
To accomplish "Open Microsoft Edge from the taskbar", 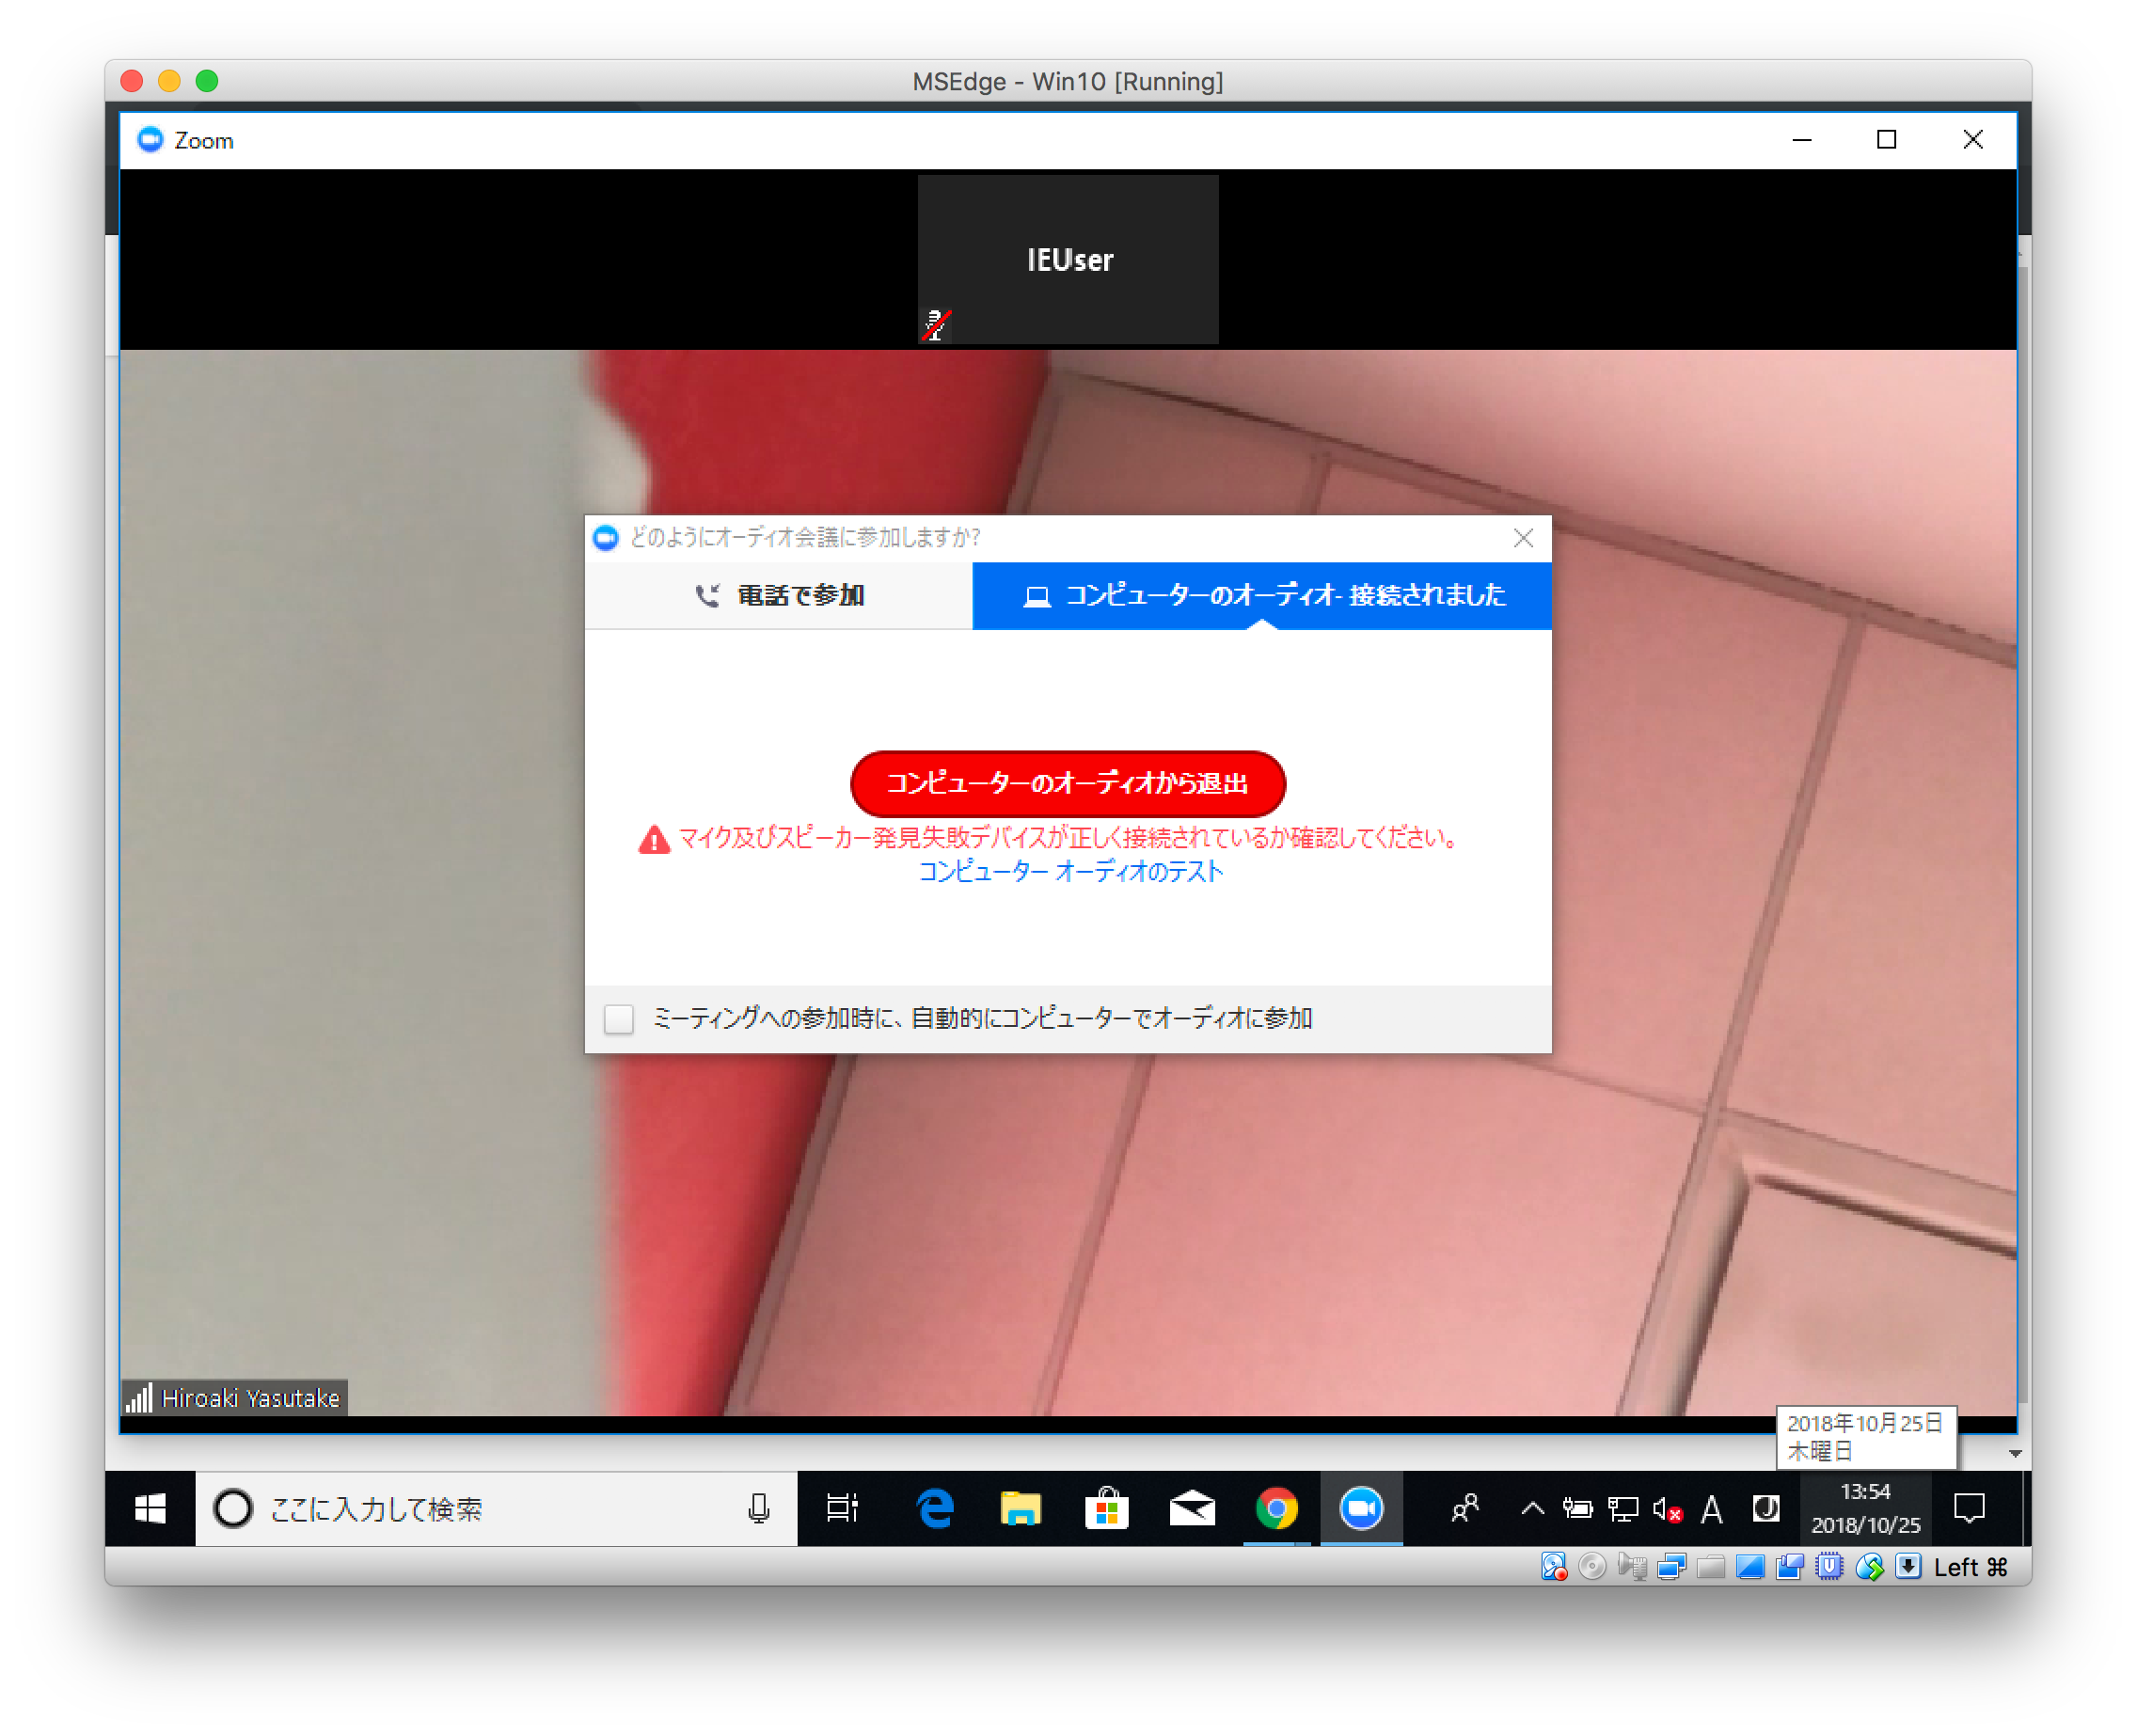I will (x=935, y=1508).
